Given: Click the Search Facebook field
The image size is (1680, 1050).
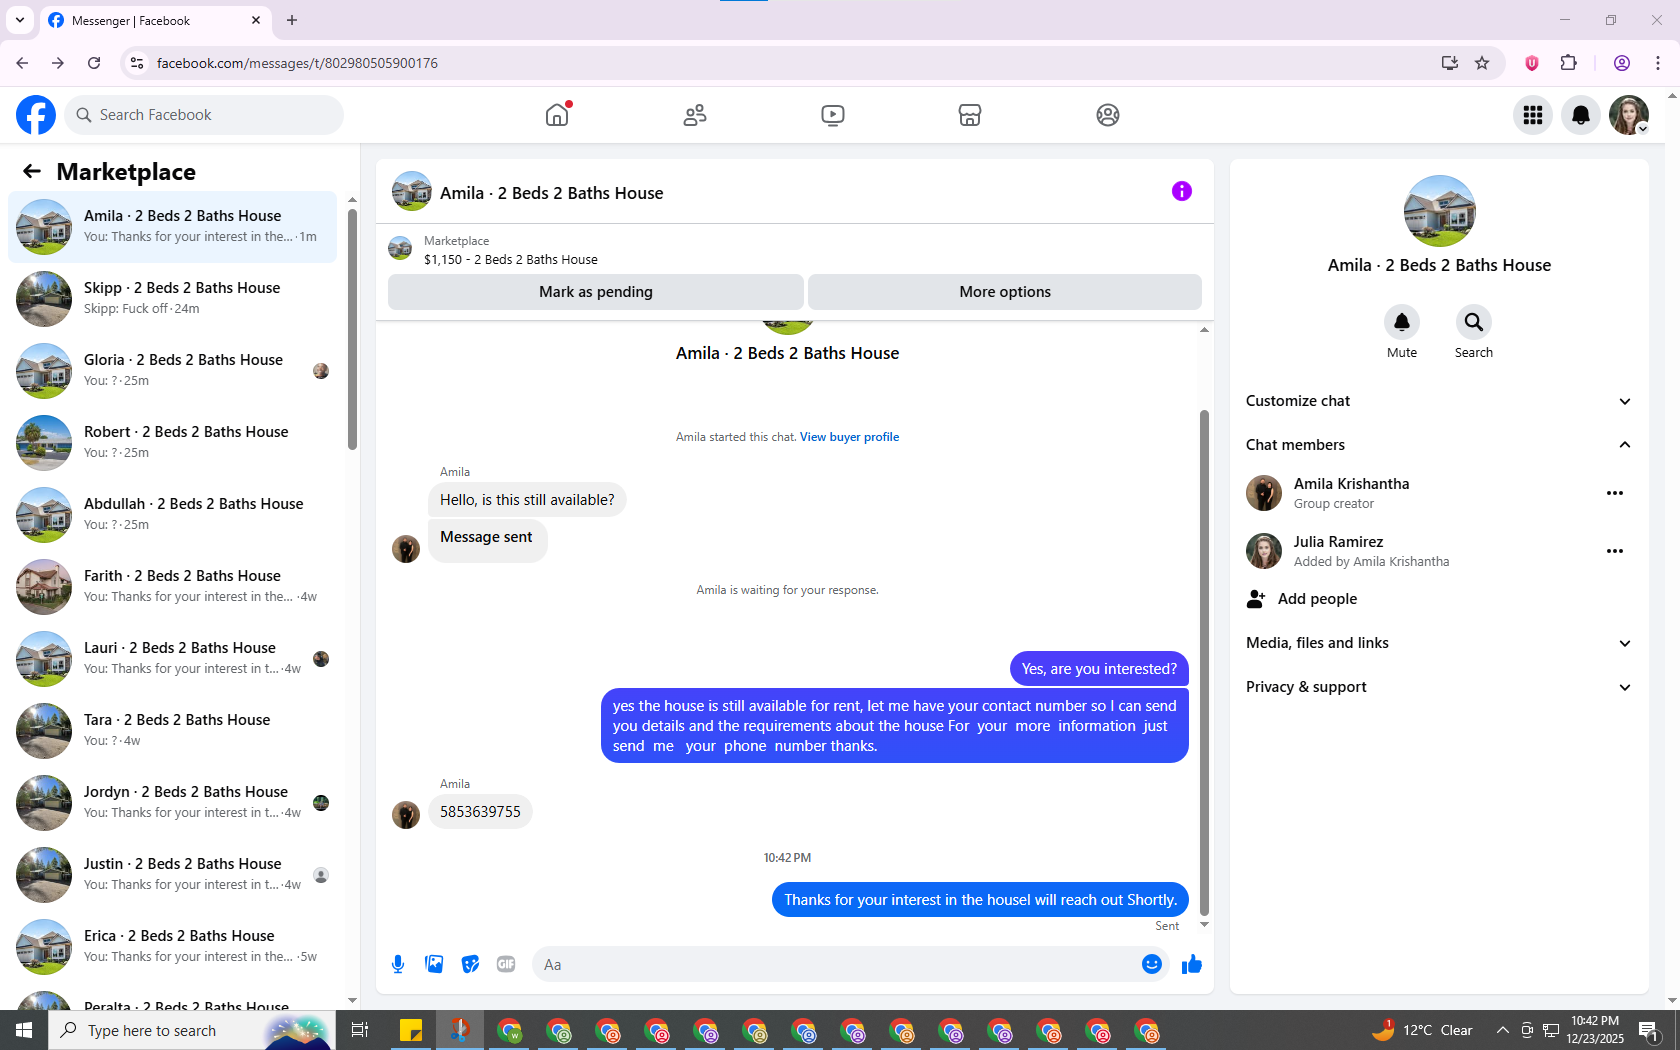Looking at the screenshot, I should click(x=204, y=115).
